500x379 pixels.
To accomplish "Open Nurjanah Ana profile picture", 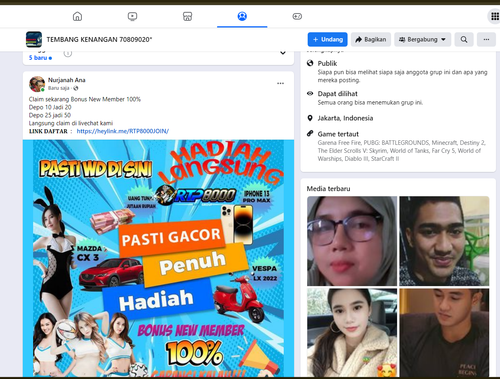I will coord(37,84).
